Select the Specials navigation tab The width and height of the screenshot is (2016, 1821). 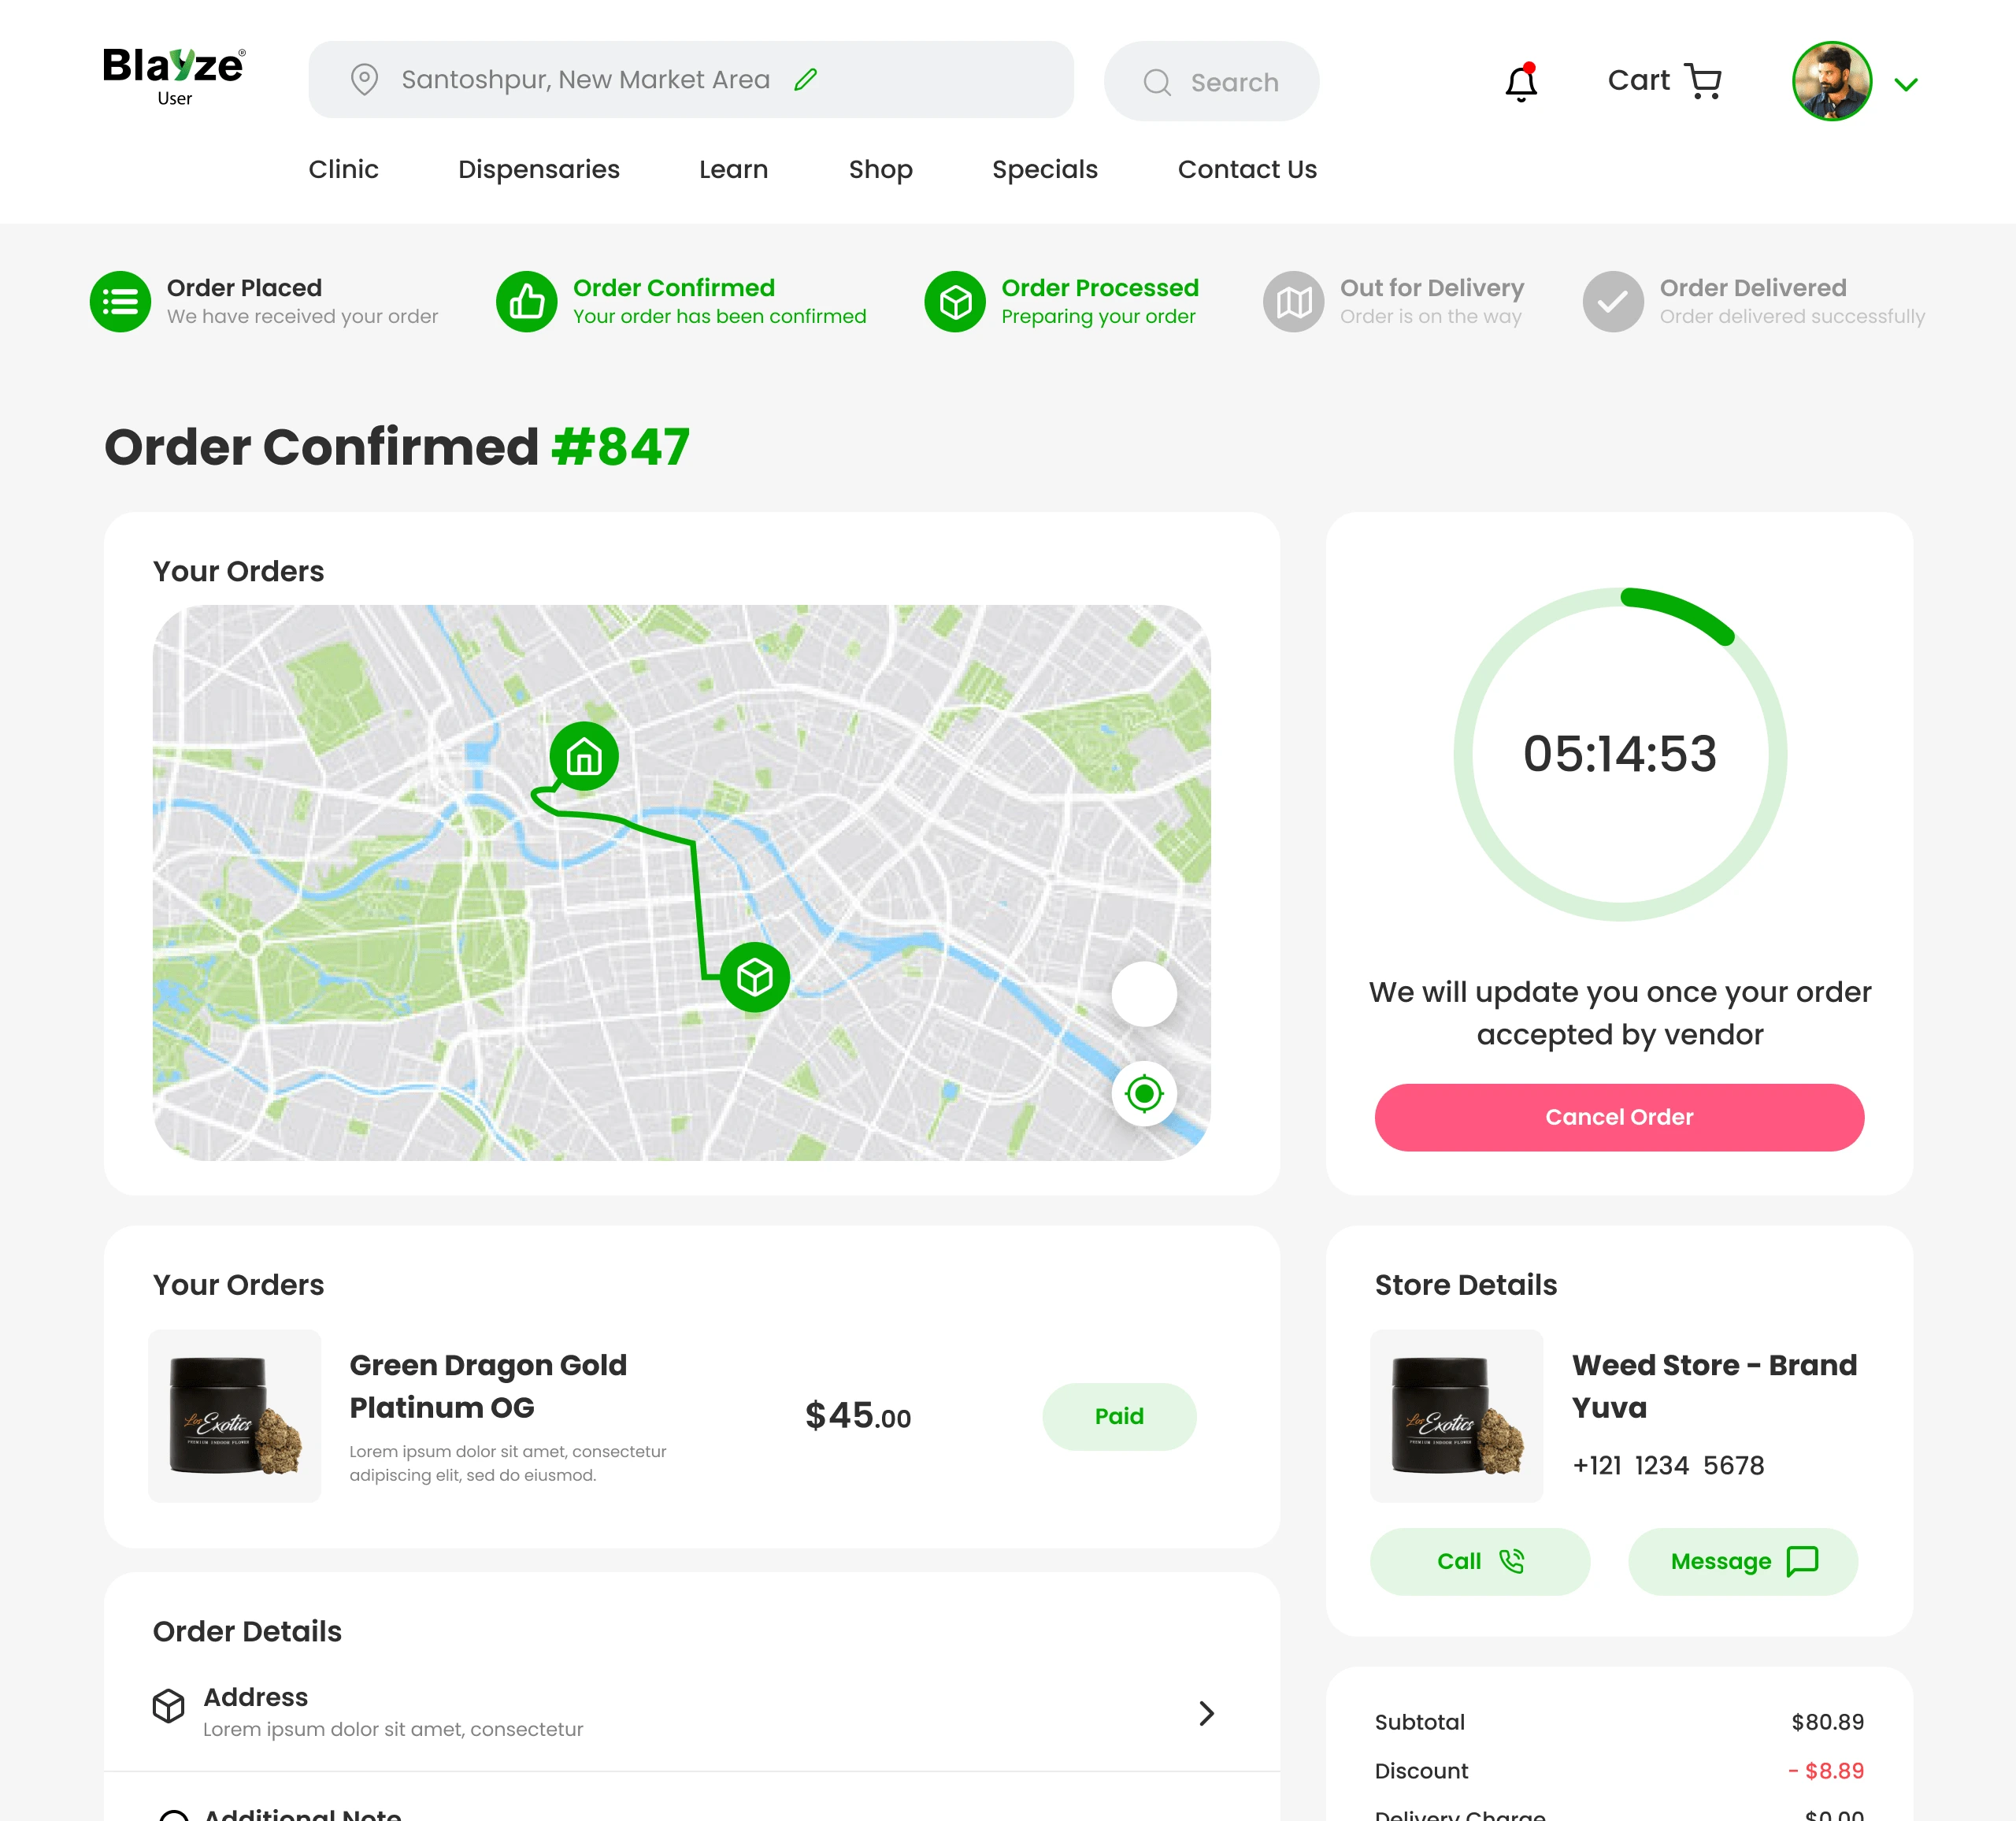pyautogui.click(x=1043, y=169)
